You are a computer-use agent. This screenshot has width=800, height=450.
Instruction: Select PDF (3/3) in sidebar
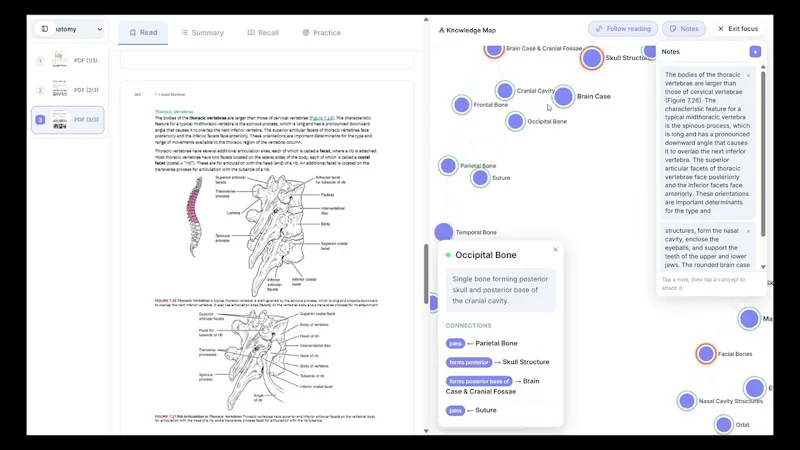click(x=67, y=119)
